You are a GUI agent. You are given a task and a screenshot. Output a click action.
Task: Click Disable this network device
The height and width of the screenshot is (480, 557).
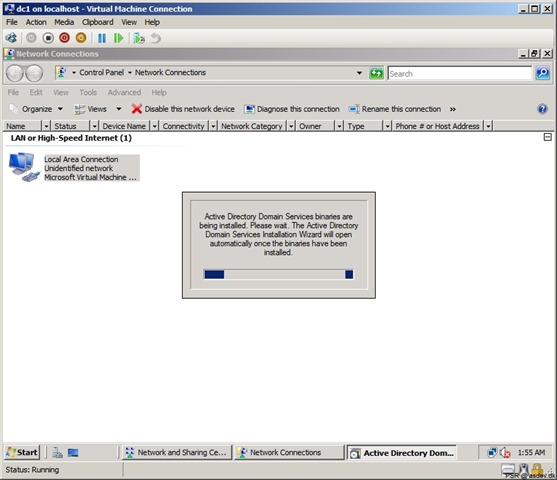click(183, 109)
